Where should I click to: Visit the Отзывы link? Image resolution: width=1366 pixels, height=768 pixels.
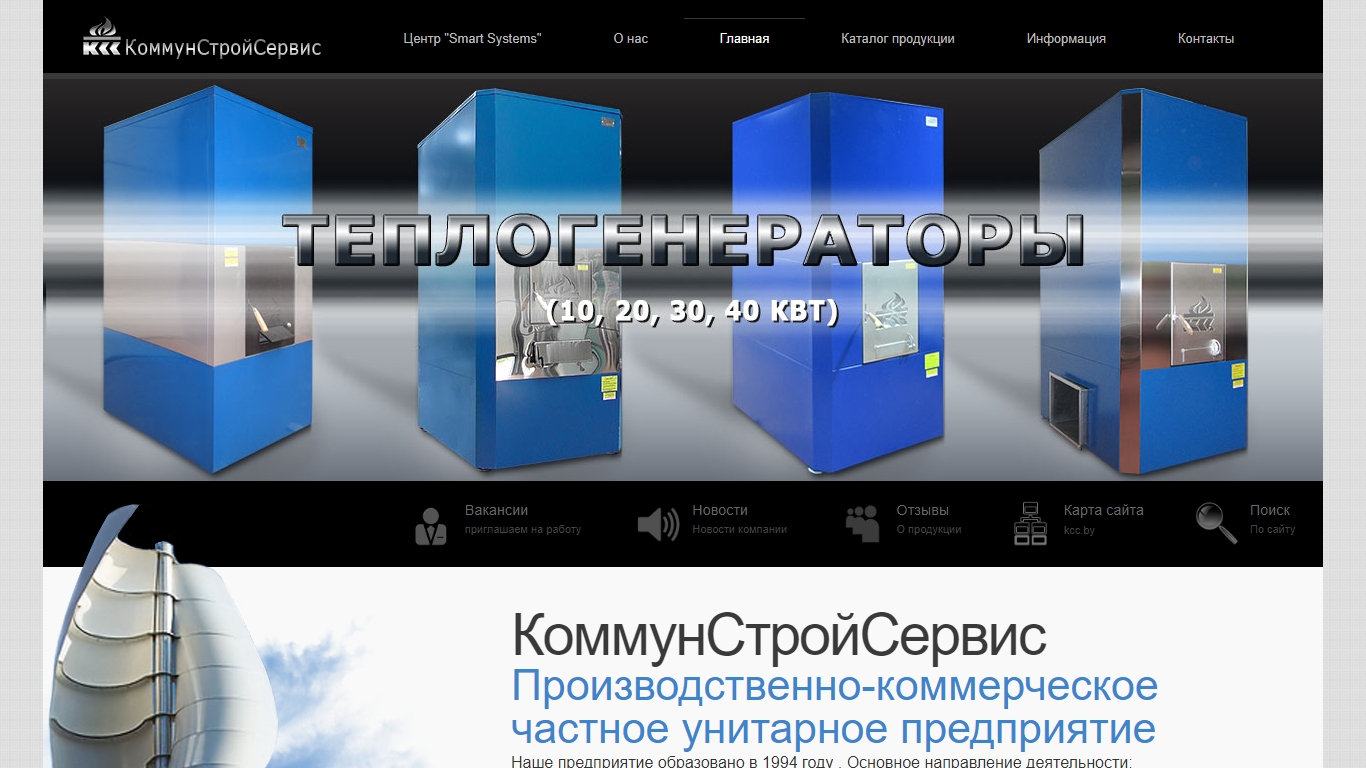(x=923, y=510)
